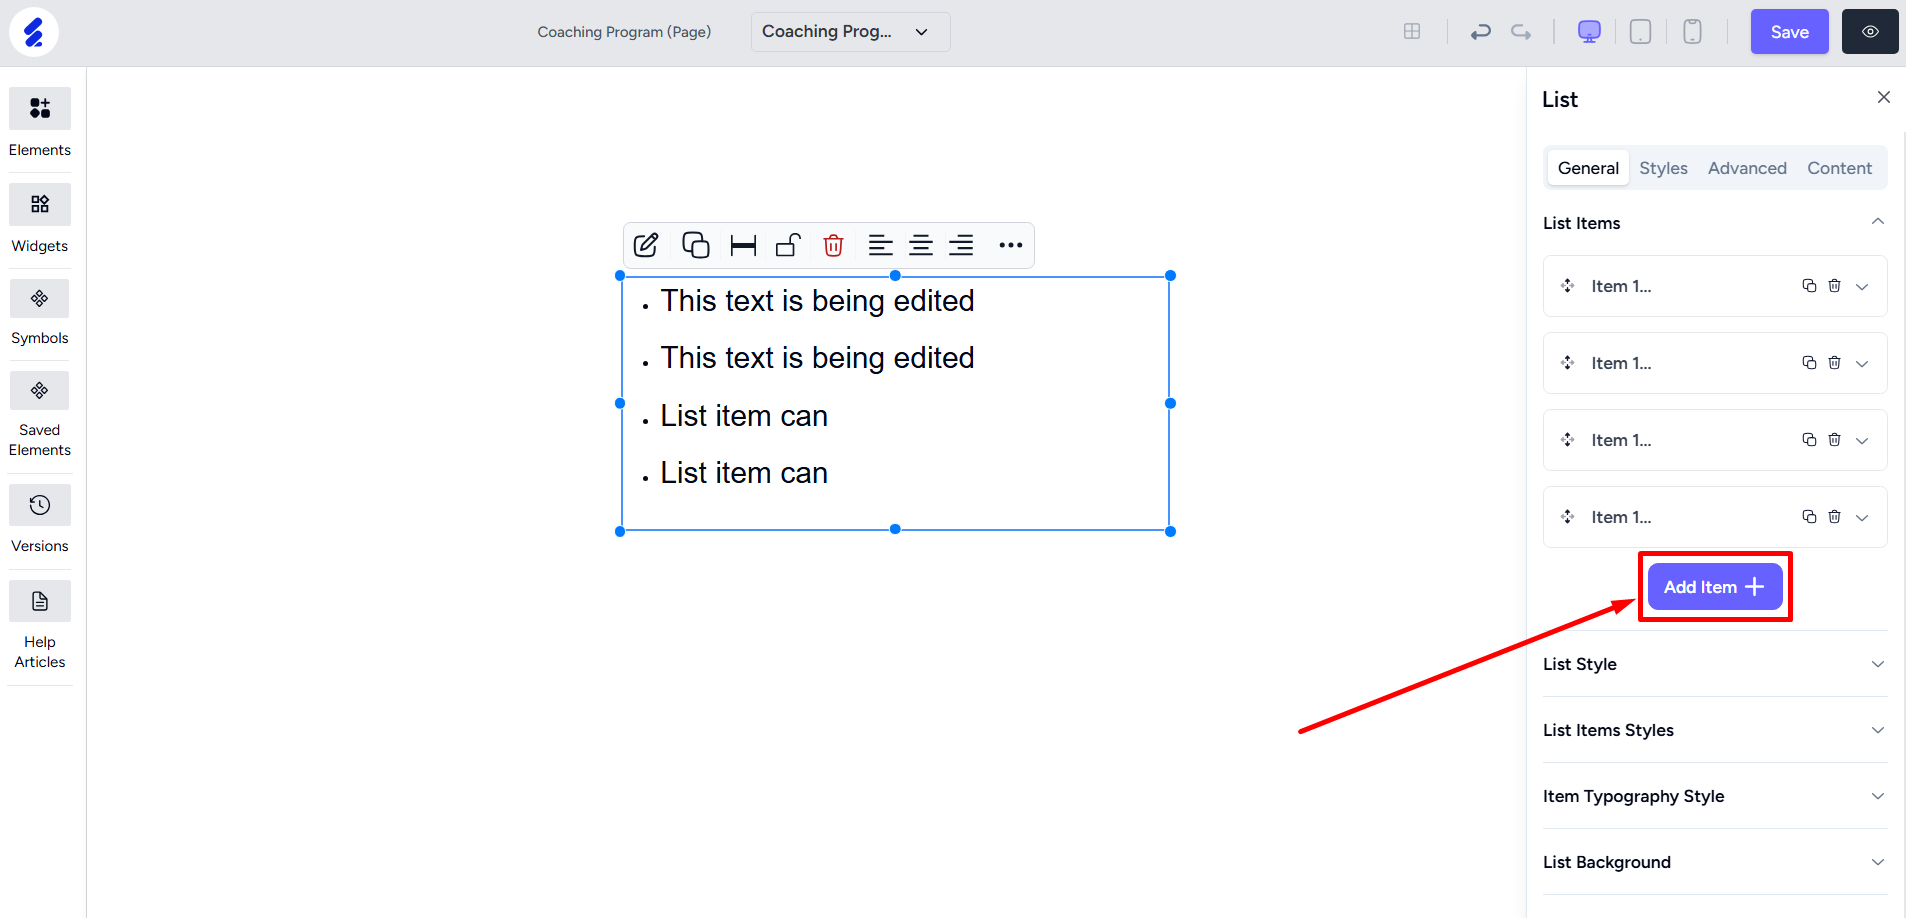Open the Coaching Prog... page dropdown
Viewport: 1906px width, 918px height.
(850, 32)
